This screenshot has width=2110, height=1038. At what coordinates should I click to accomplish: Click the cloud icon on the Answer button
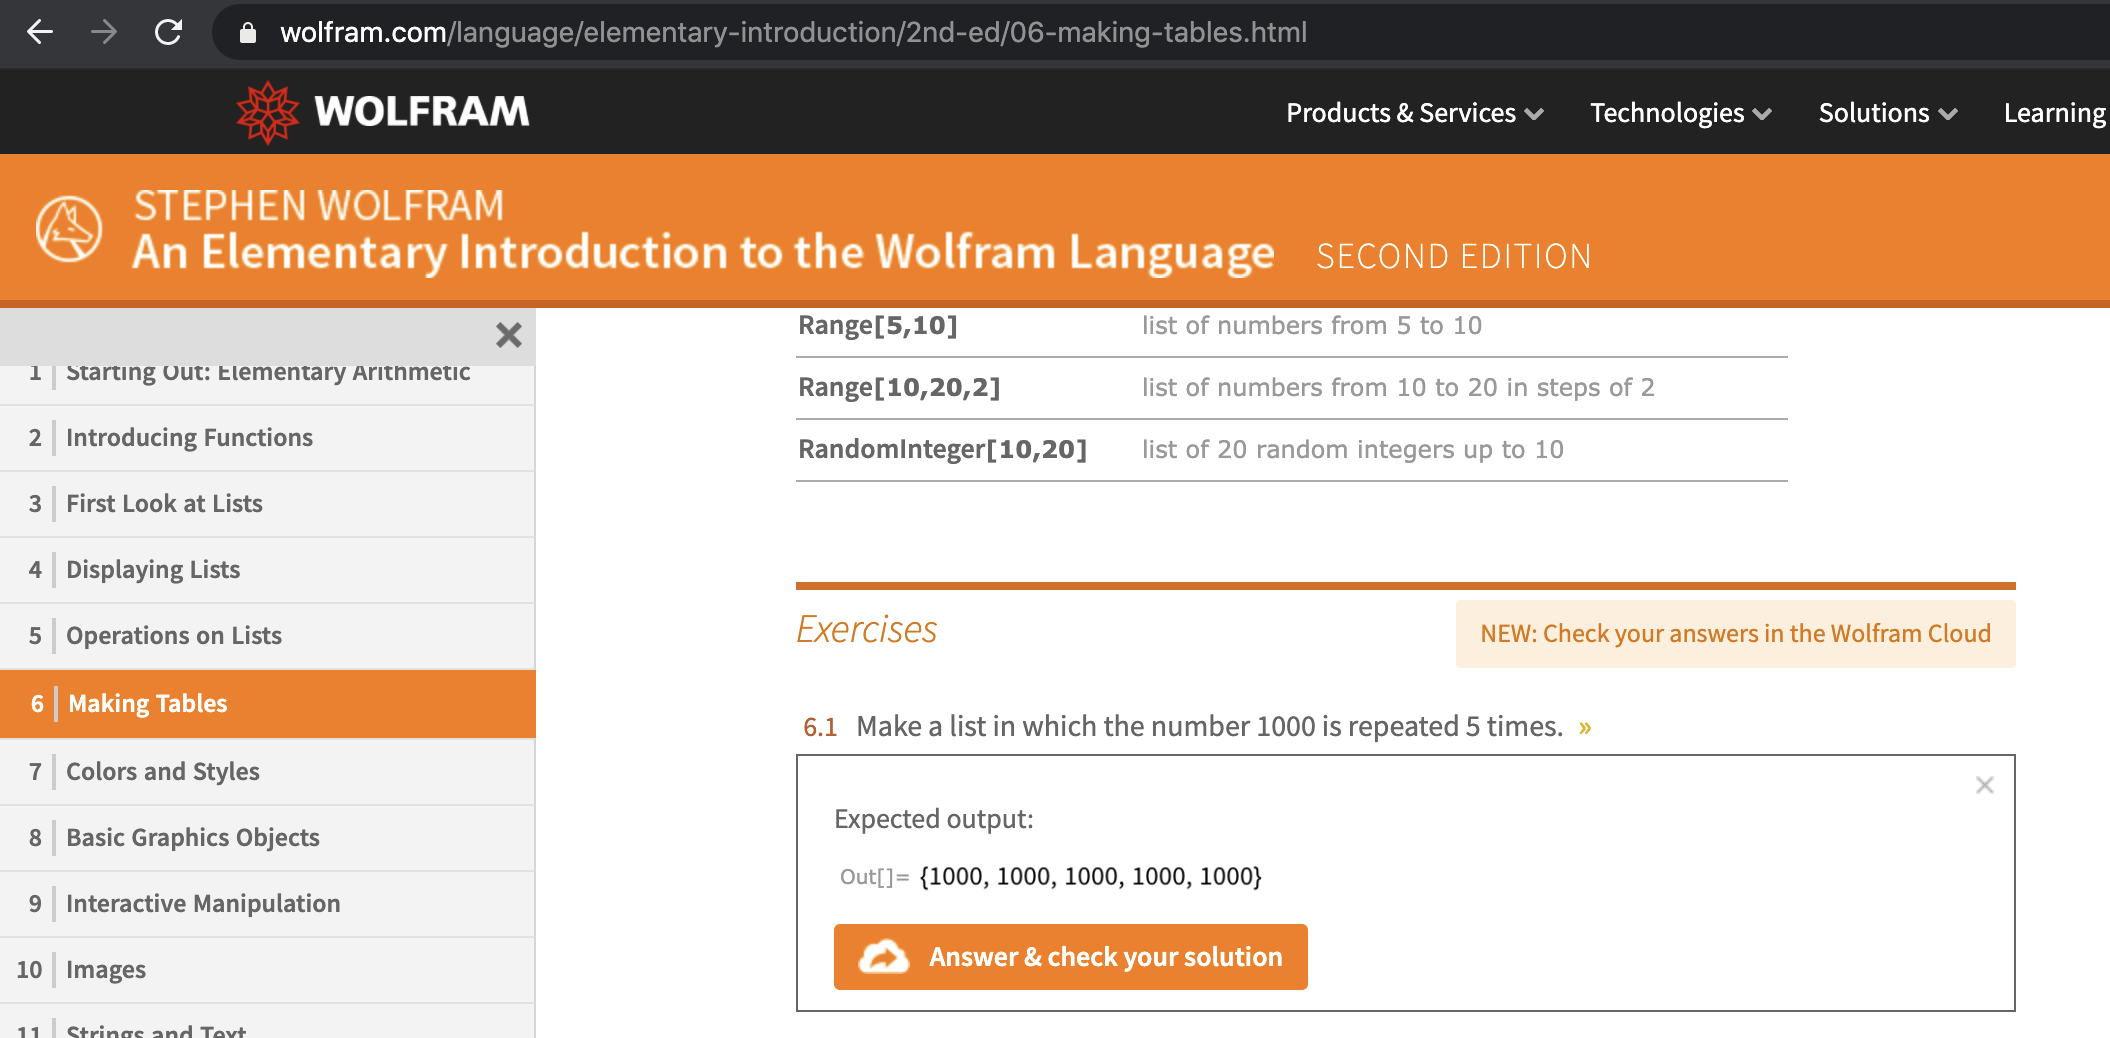point(884,957)
